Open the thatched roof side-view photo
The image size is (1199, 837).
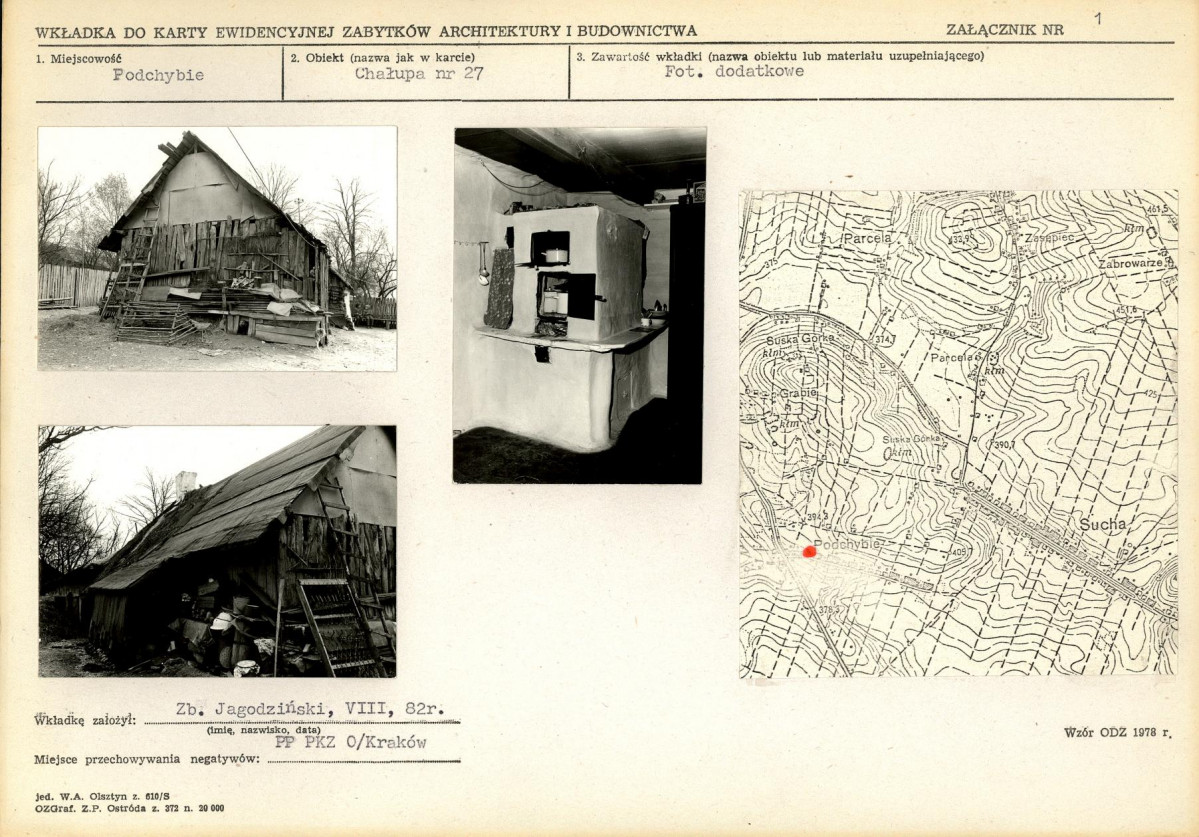(x=217, y=551)
